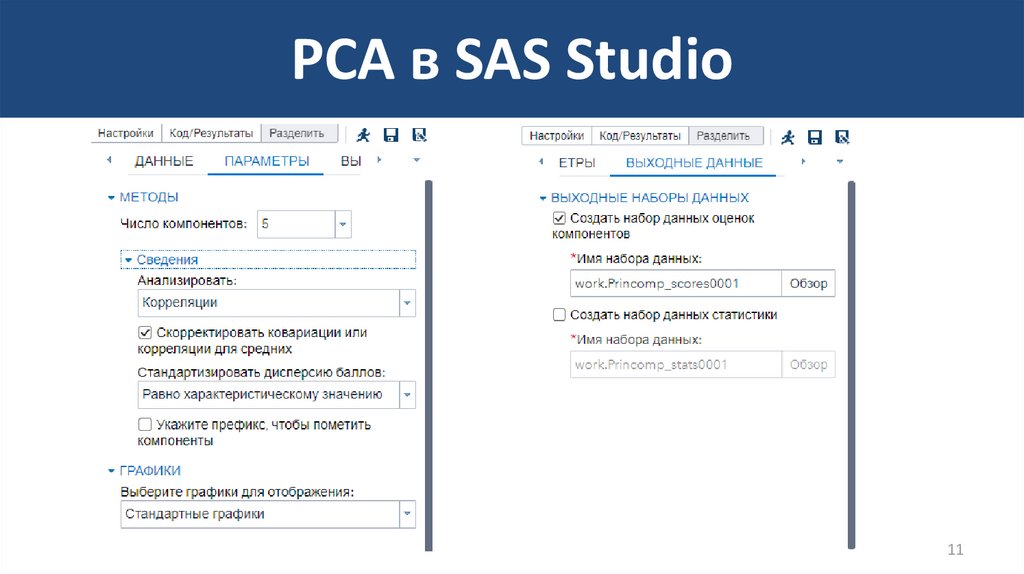Check Создать набор данных статистики
This screenshot has width=1024, height=574.
[x=559, y=315]
